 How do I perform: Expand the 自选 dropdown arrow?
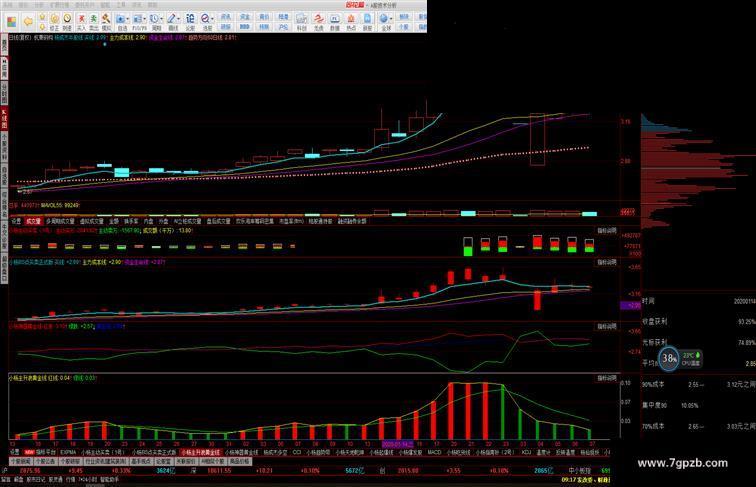(x=128, y=19)
